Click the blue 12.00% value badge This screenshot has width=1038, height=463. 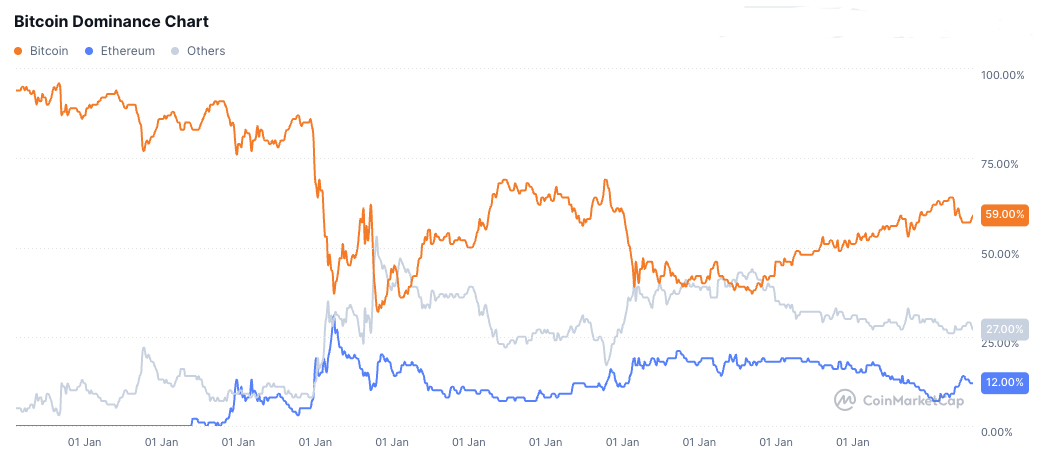coord(1004,382)
